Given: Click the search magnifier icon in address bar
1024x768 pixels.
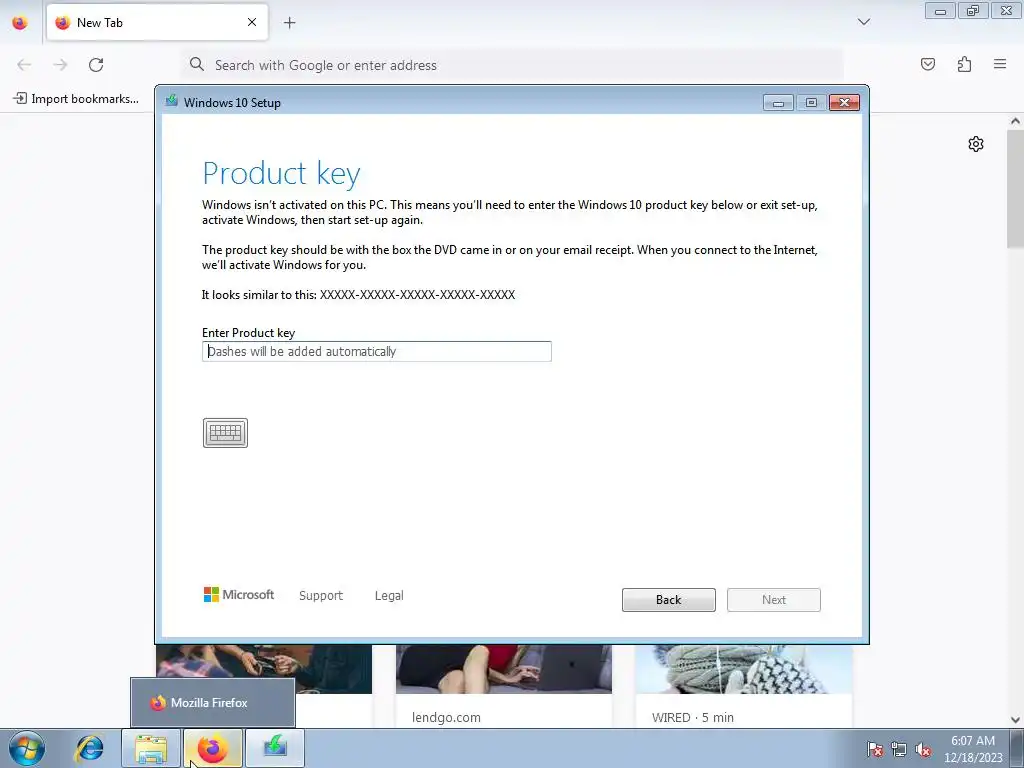Looking at the screenshot, I should (197, 64).
